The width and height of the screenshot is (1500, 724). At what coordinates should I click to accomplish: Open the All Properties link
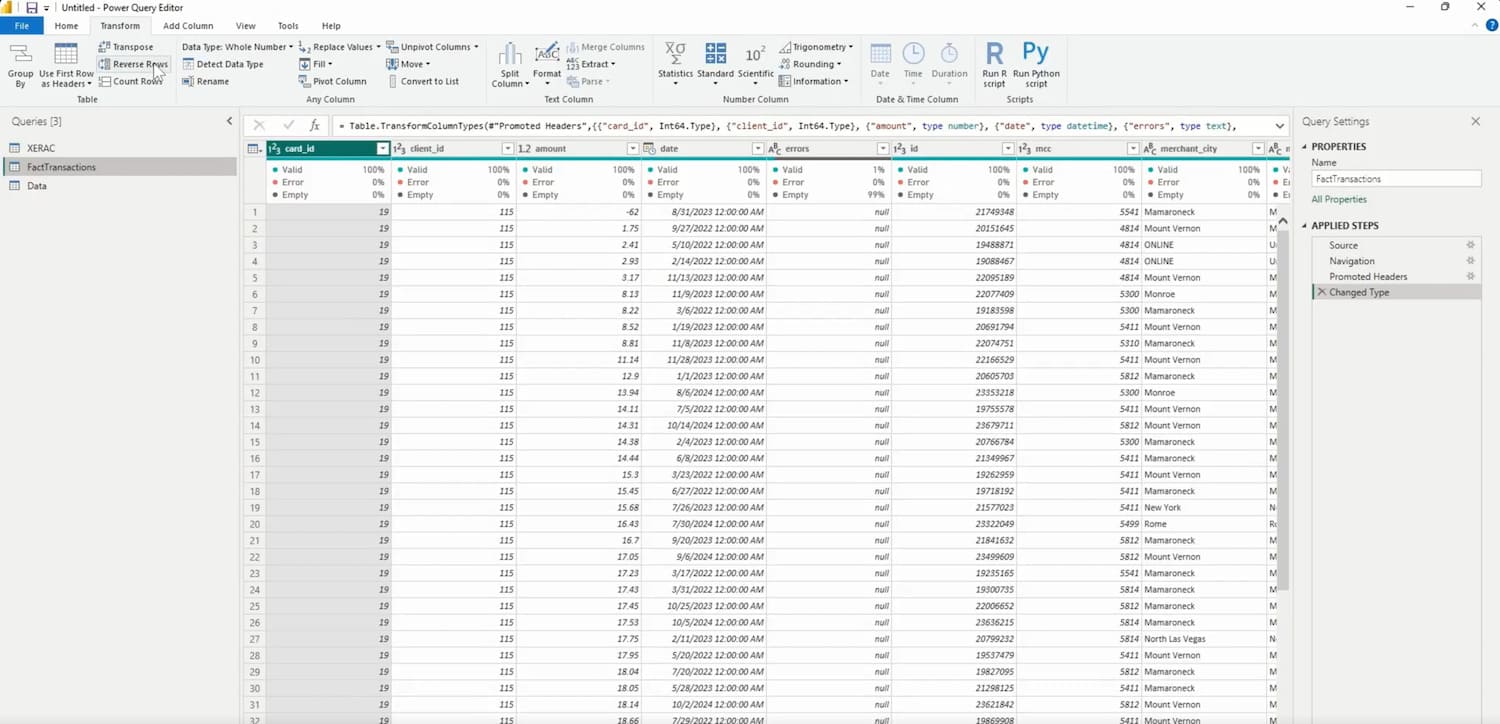coord(1338,199)
